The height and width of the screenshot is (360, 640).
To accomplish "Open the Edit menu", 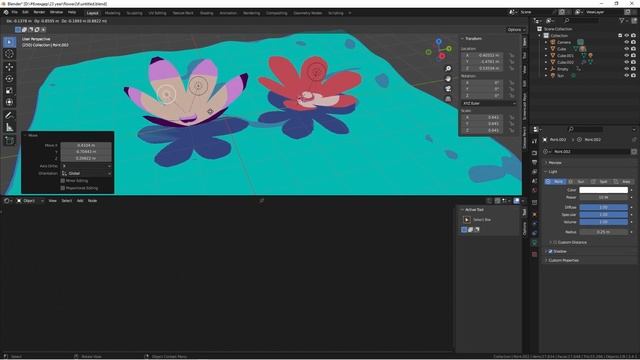I will click(x=25, y=13).
